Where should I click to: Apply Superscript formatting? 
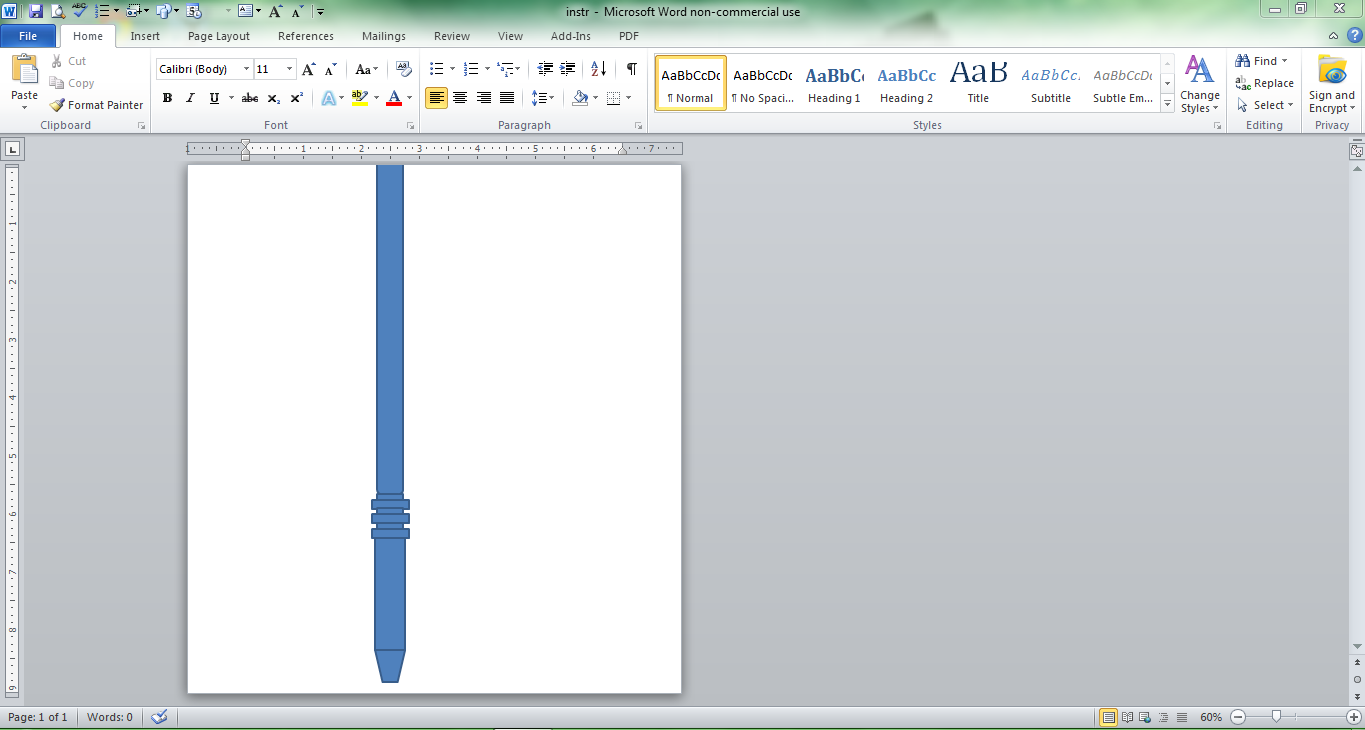pyautogui.click(x=297, y=98)
